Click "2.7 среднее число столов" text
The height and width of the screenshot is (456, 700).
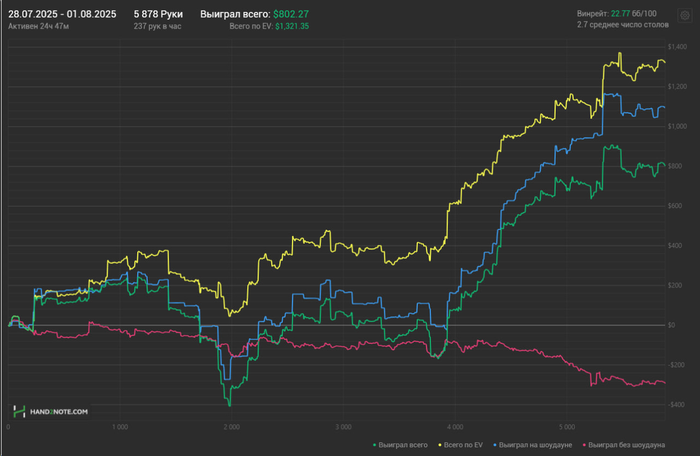[x=623, y=25]
